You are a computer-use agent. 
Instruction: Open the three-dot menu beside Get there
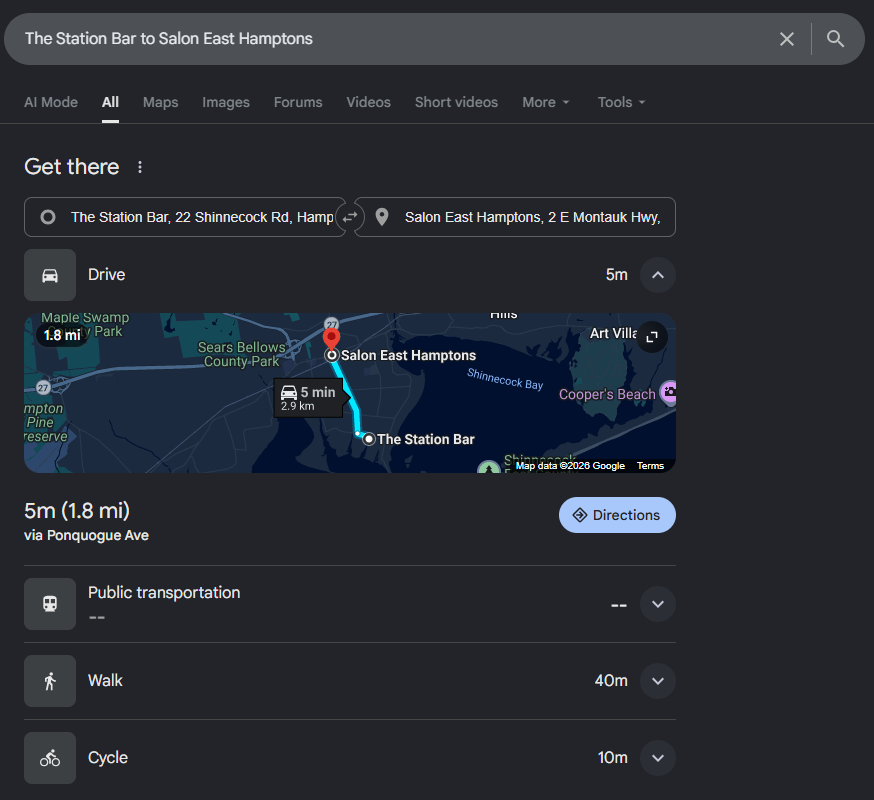[140, 167]
